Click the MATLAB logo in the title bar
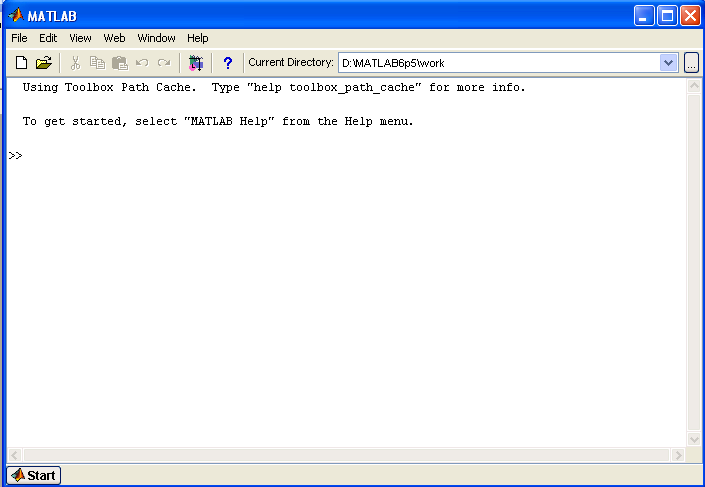This screenshot has height=487, width=705. coord(16,15)
